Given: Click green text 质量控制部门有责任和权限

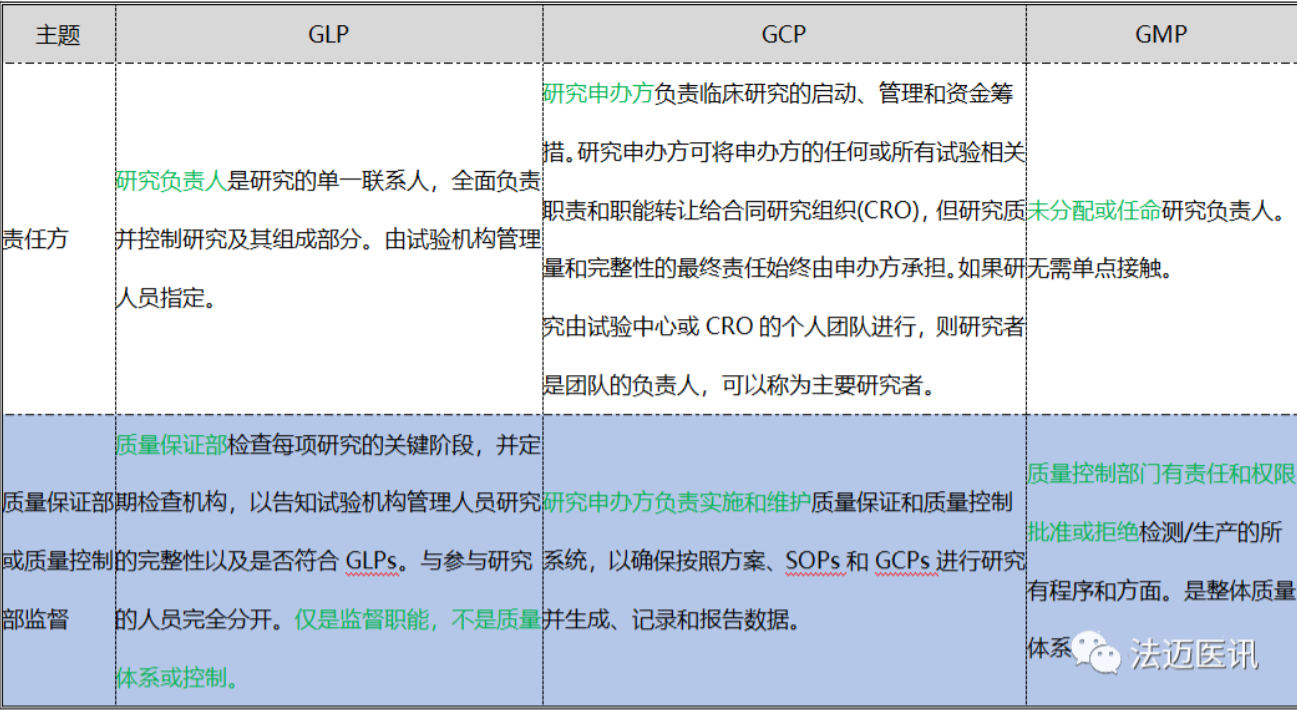Looking at the screenshot, I should pos(1160,474).
